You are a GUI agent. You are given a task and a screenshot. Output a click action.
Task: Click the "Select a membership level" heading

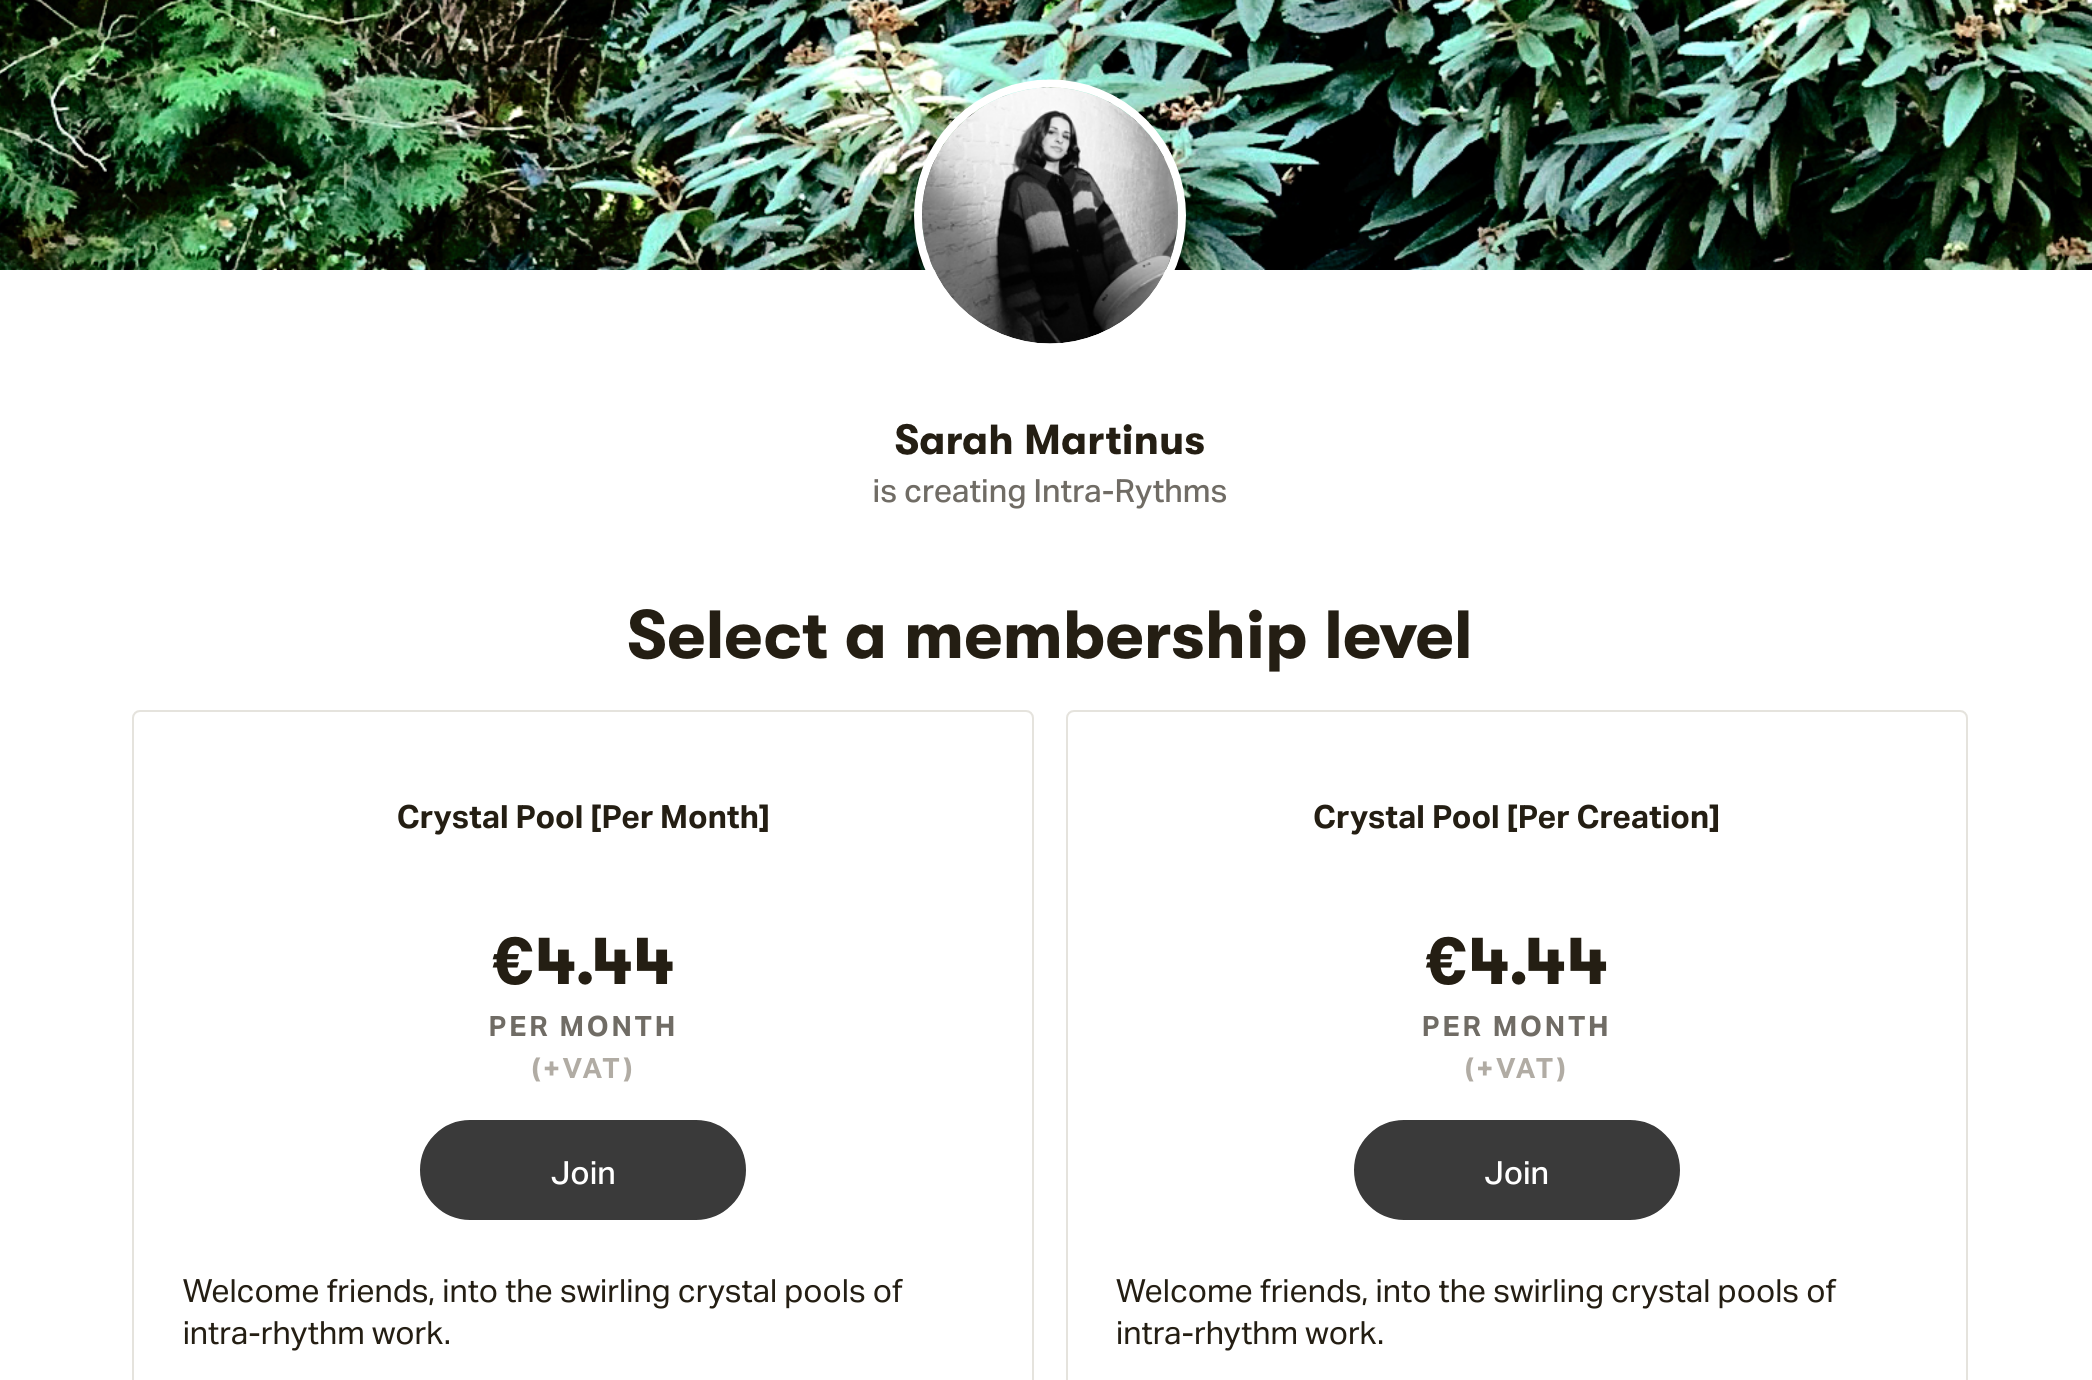1049,636
